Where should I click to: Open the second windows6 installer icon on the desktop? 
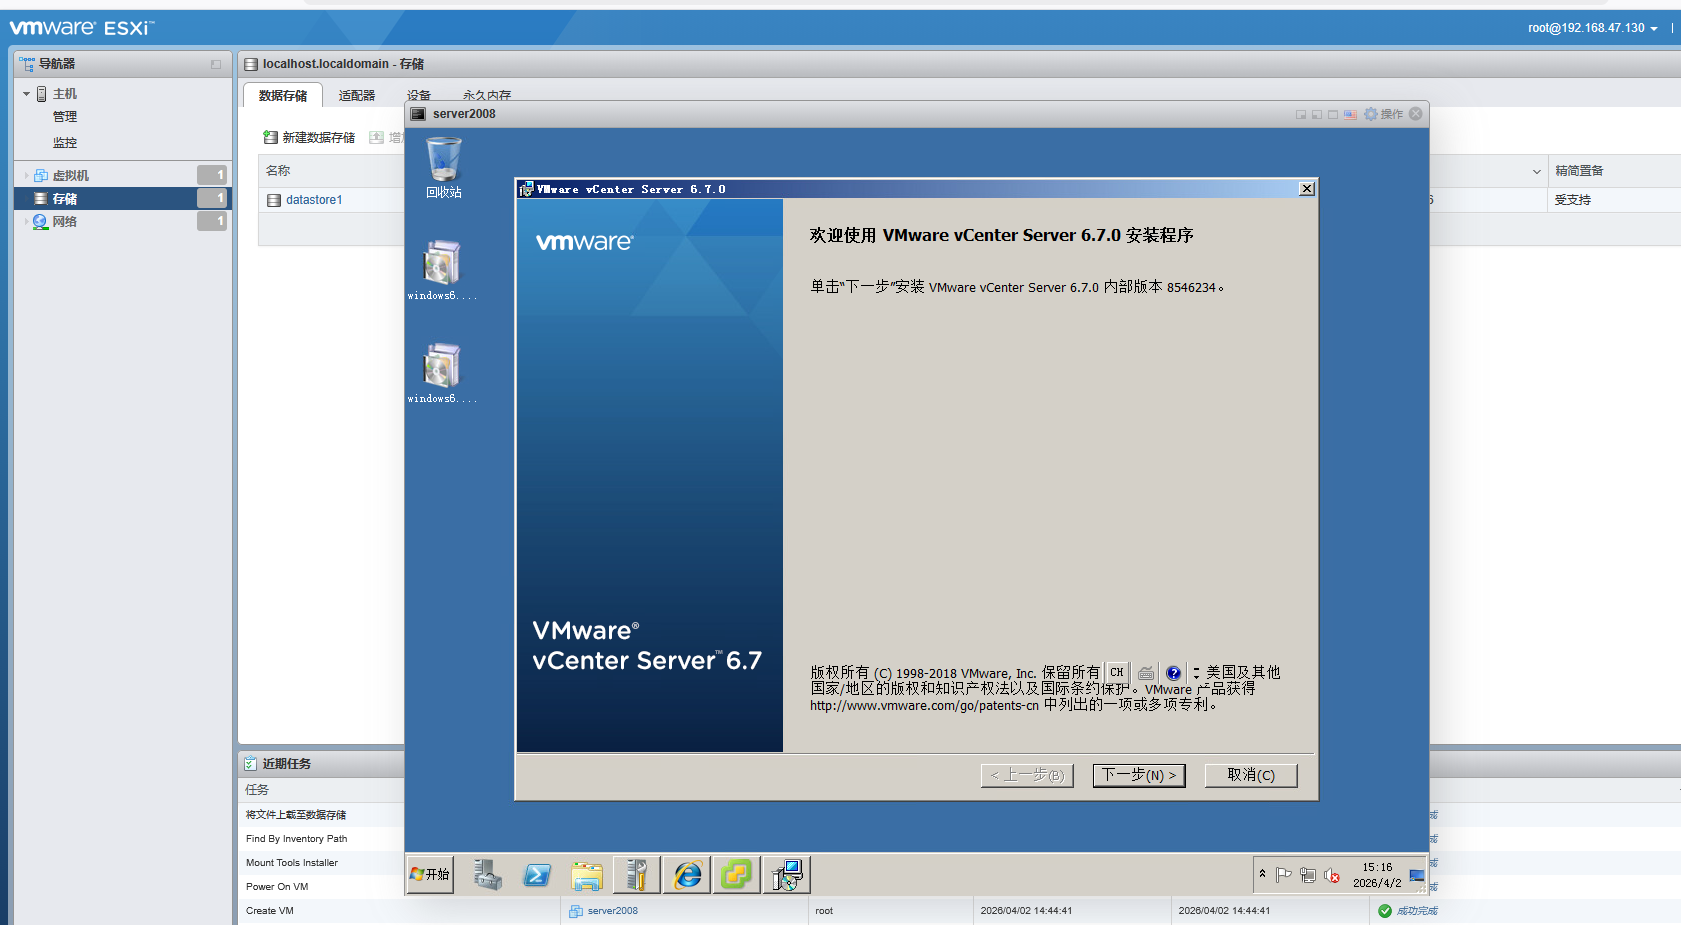[442, 373]
